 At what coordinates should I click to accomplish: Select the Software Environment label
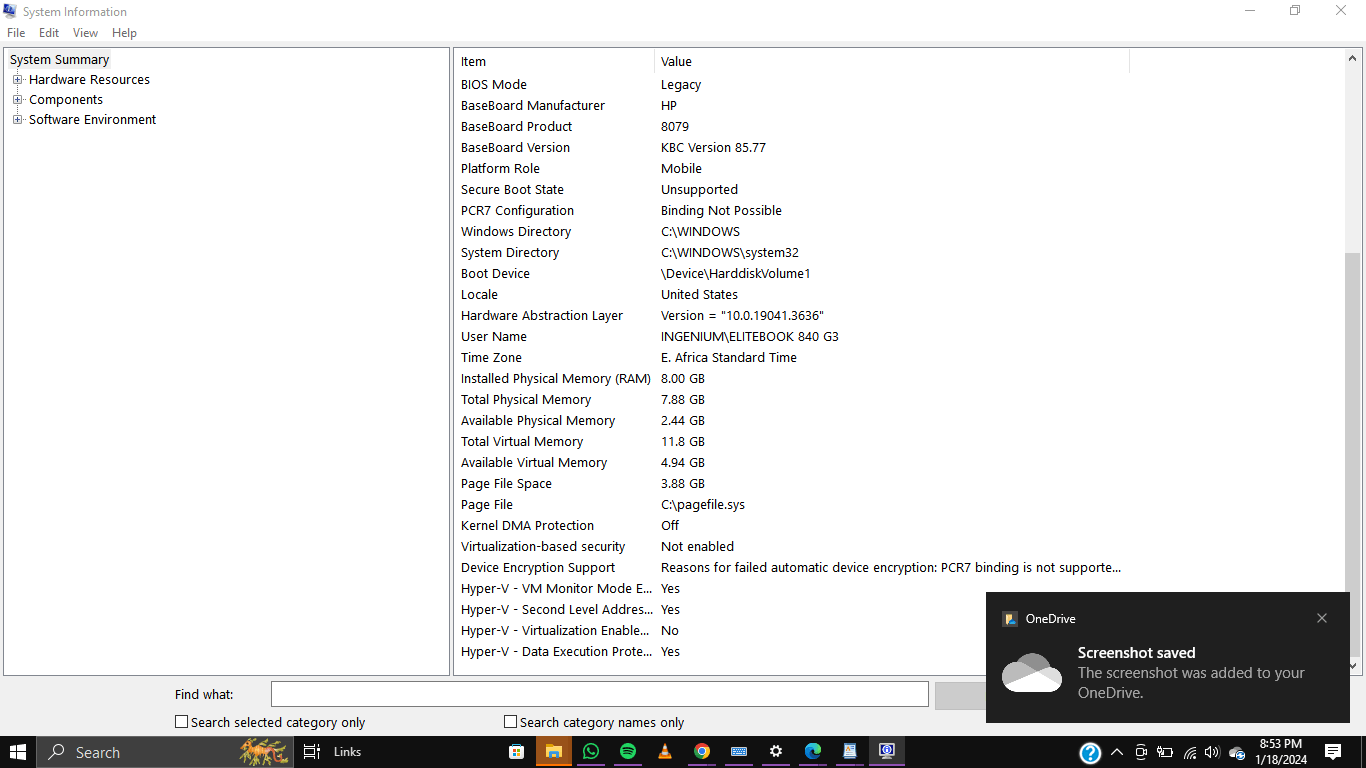click(x=92, y=120)
